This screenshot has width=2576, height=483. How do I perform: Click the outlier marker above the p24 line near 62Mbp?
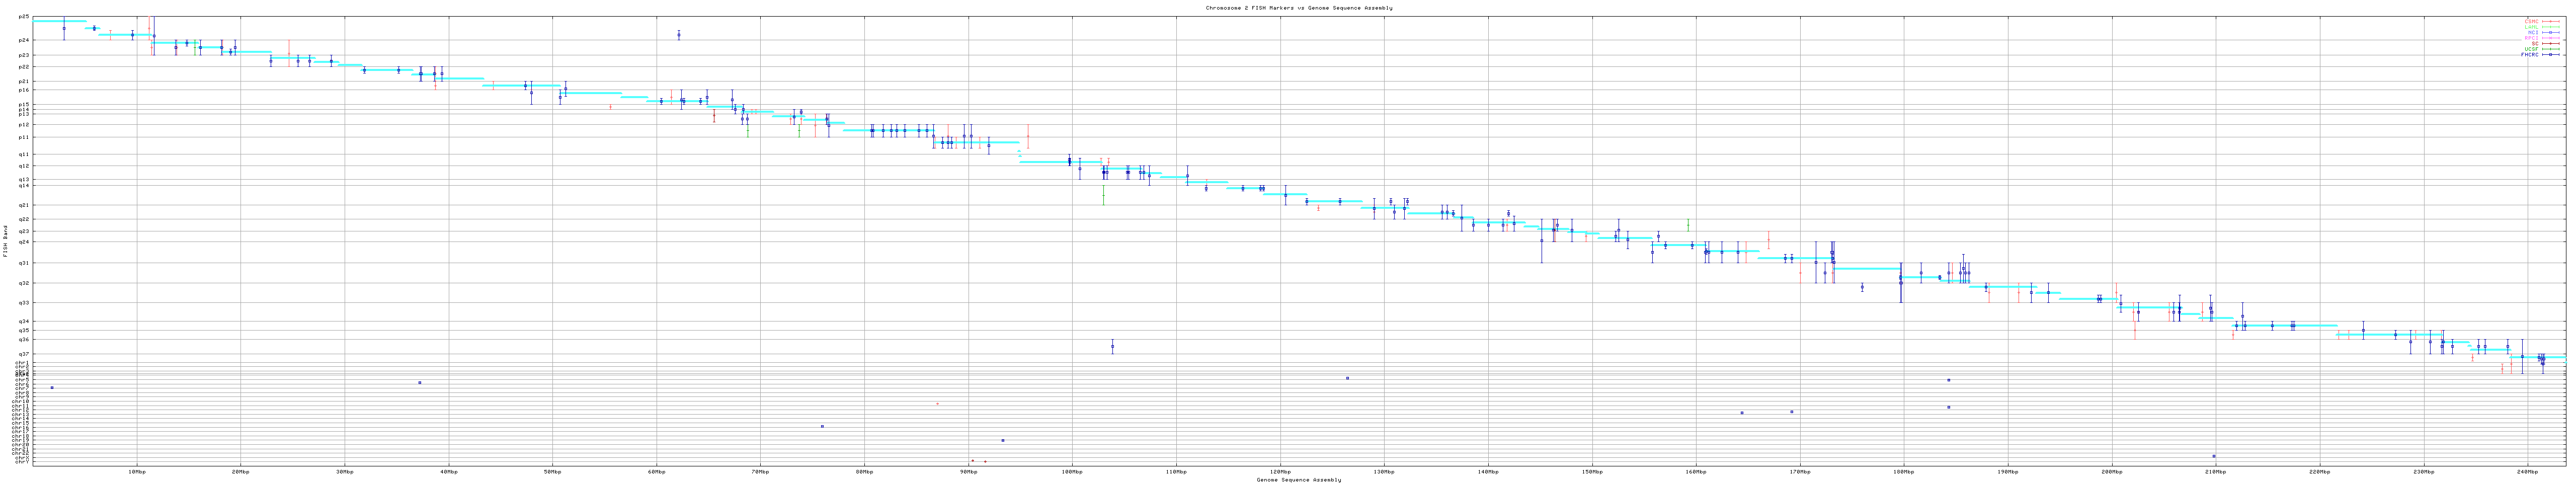pos(678,35)
